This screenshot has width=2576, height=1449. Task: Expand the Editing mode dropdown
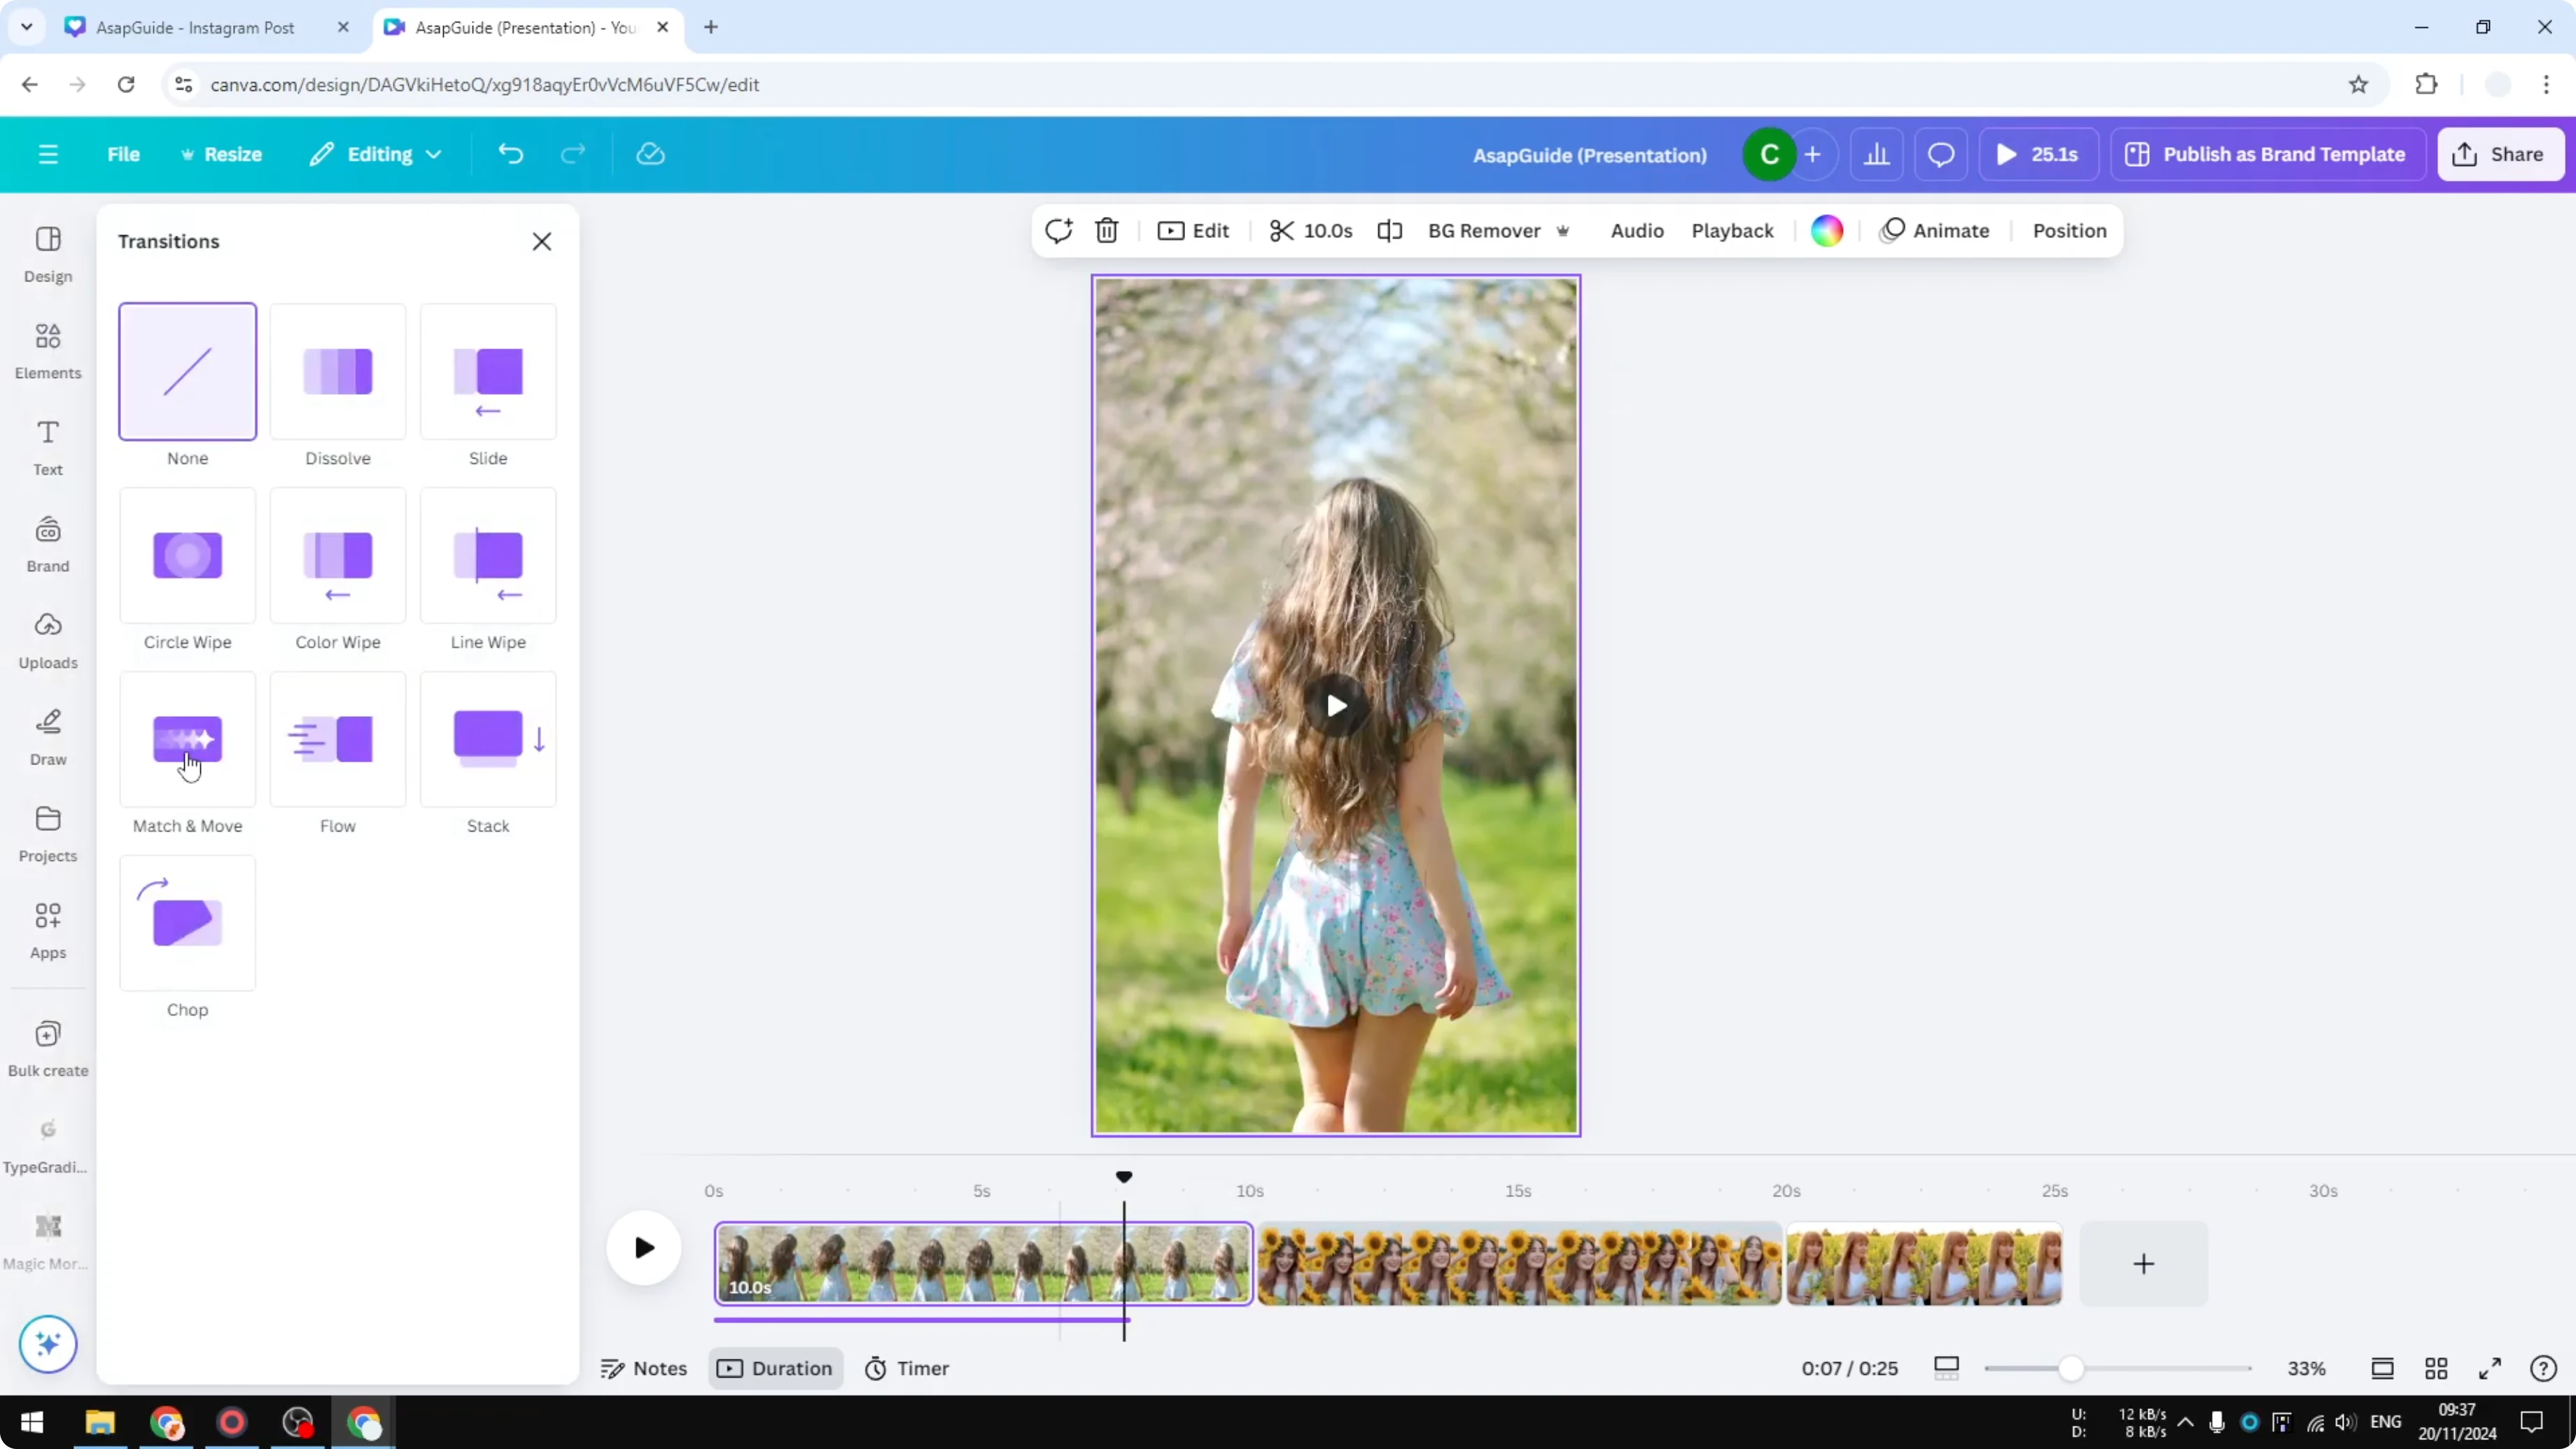coord(376,154)
